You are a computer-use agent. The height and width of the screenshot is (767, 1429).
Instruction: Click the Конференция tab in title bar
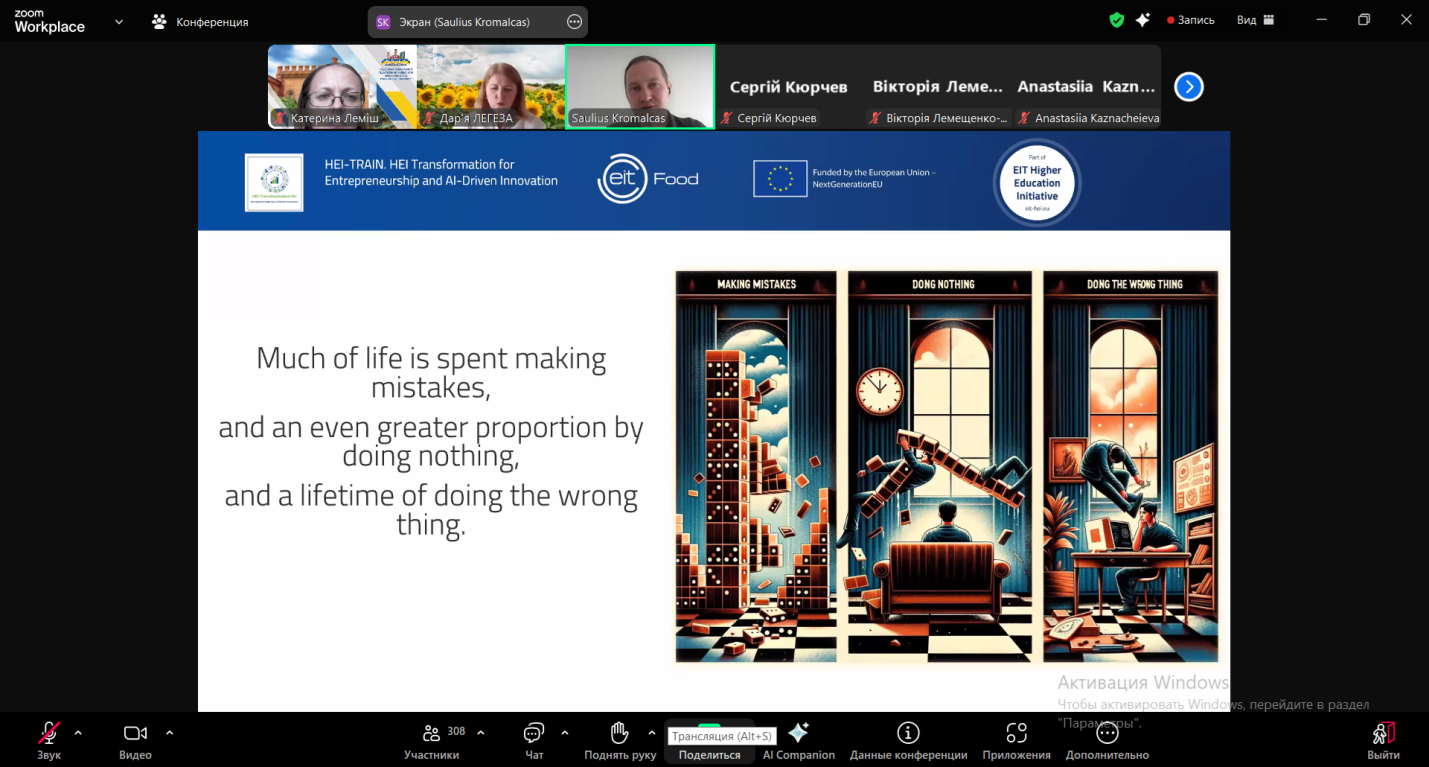click(200, 21)
